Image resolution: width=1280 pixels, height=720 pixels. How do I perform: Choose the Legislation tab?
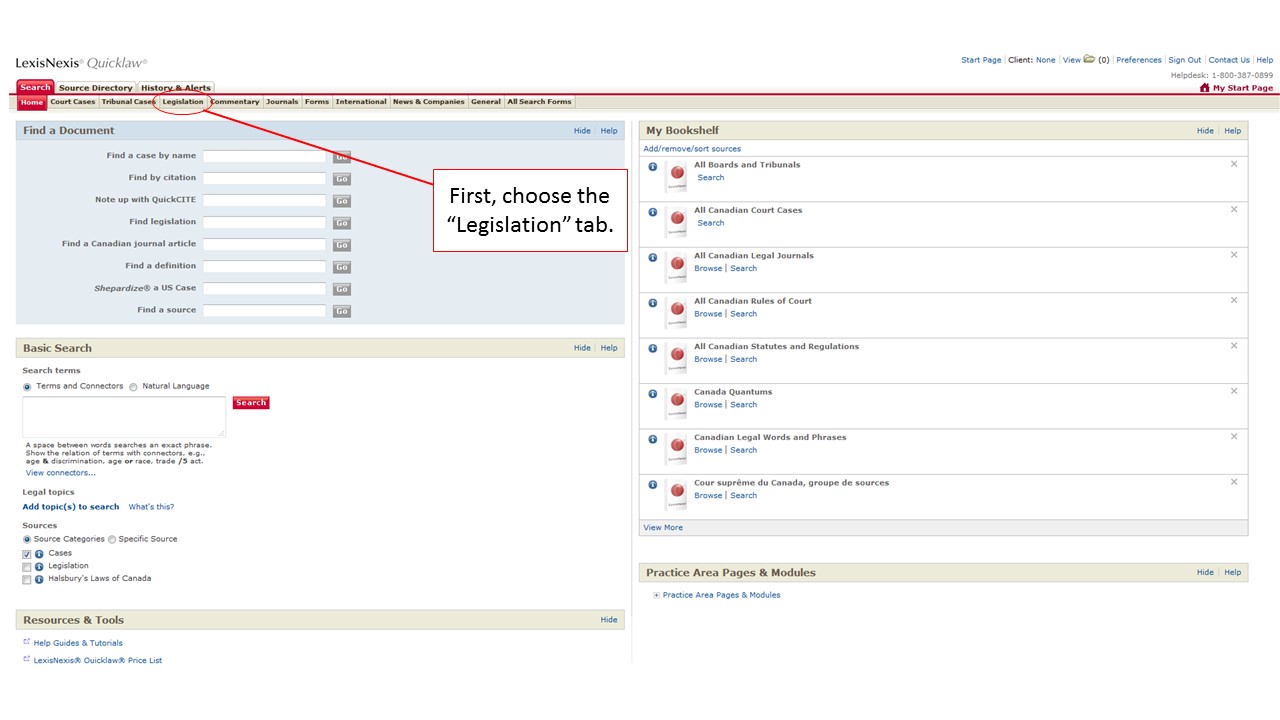click(x=183, y=102)
